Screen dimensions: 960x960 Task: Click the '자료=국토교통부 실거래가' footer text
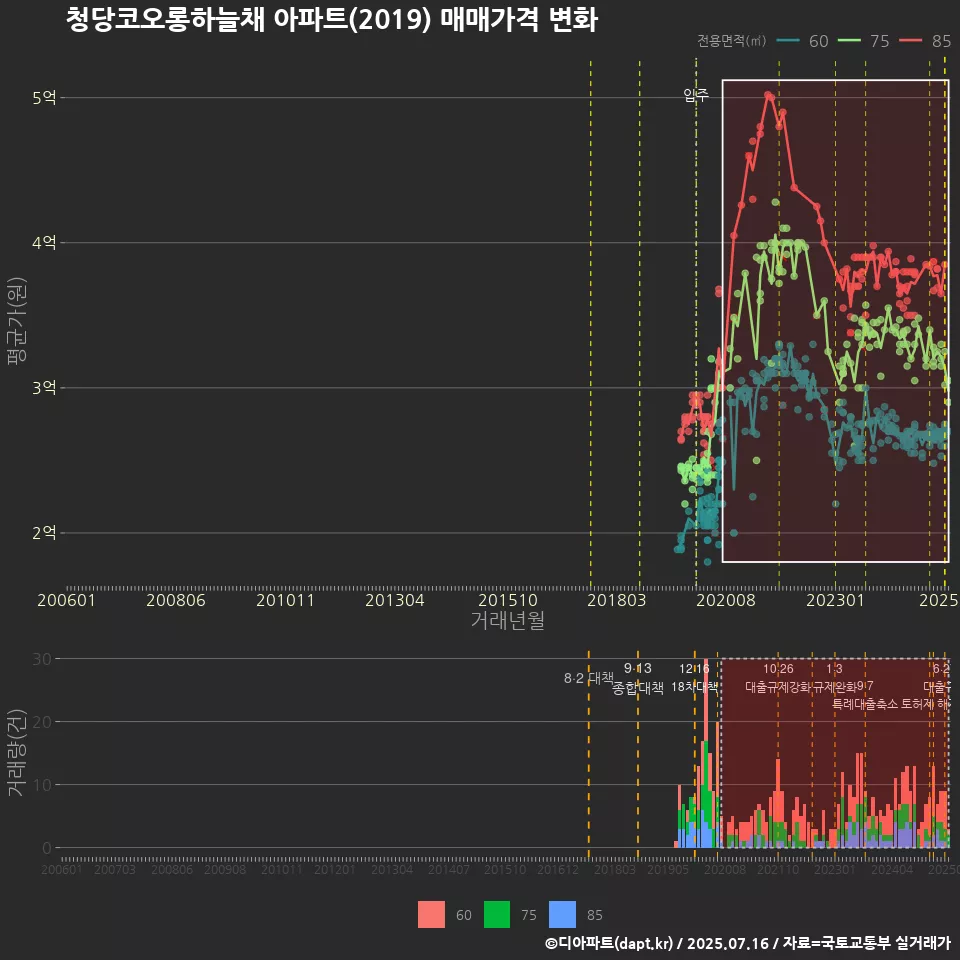(866, 943)
